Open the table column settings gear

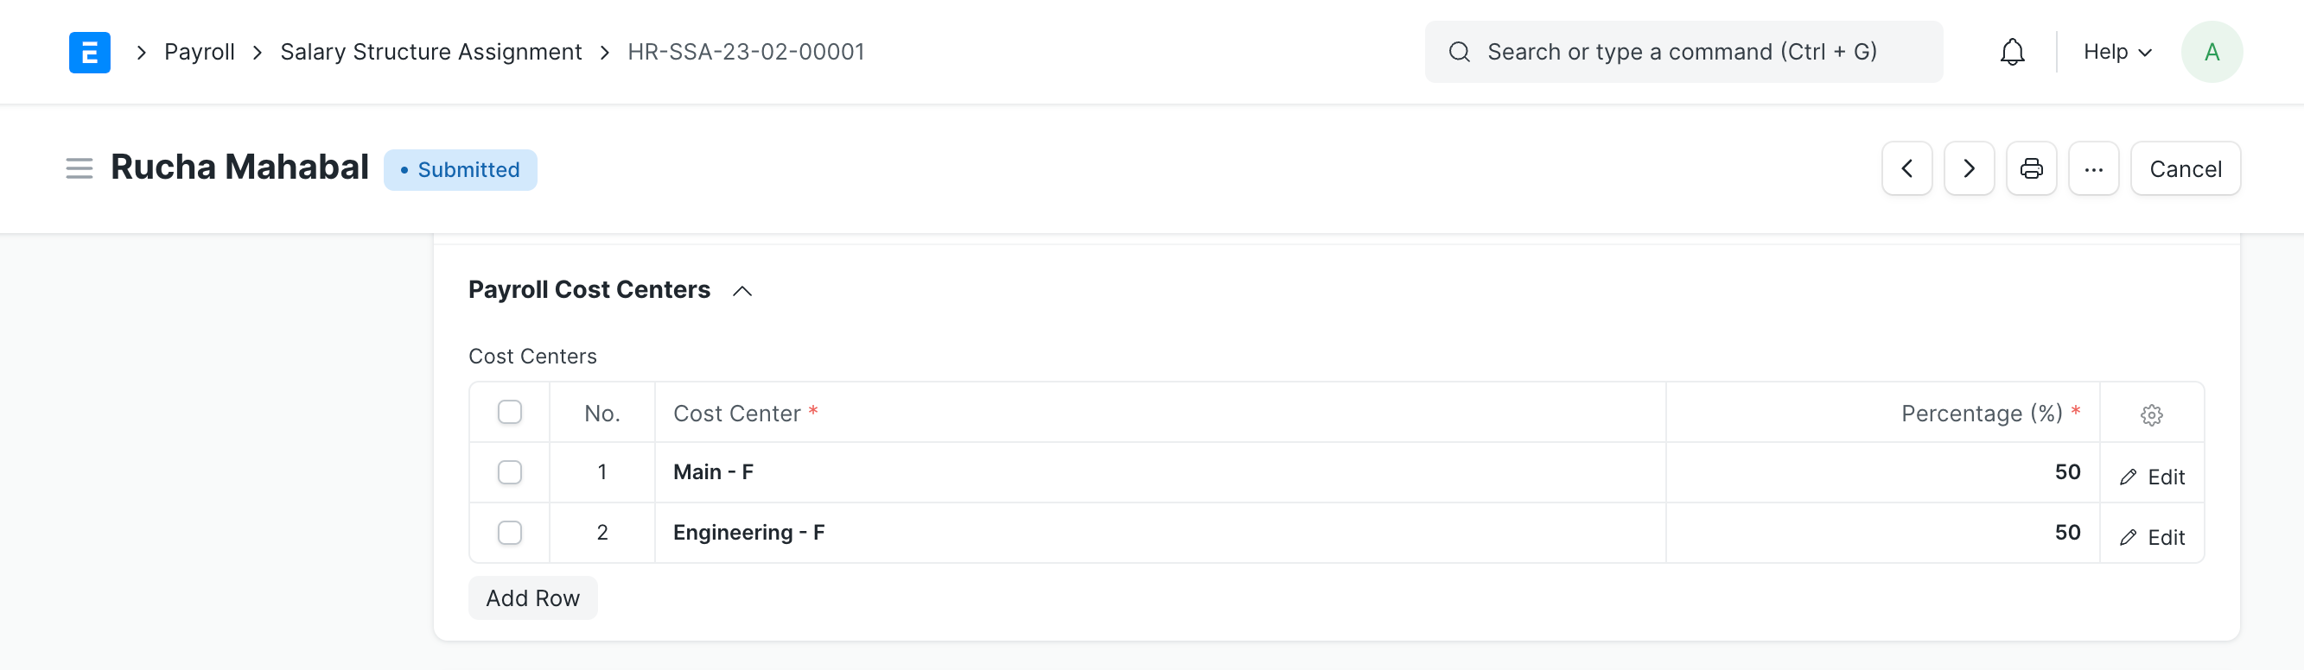2151,414
